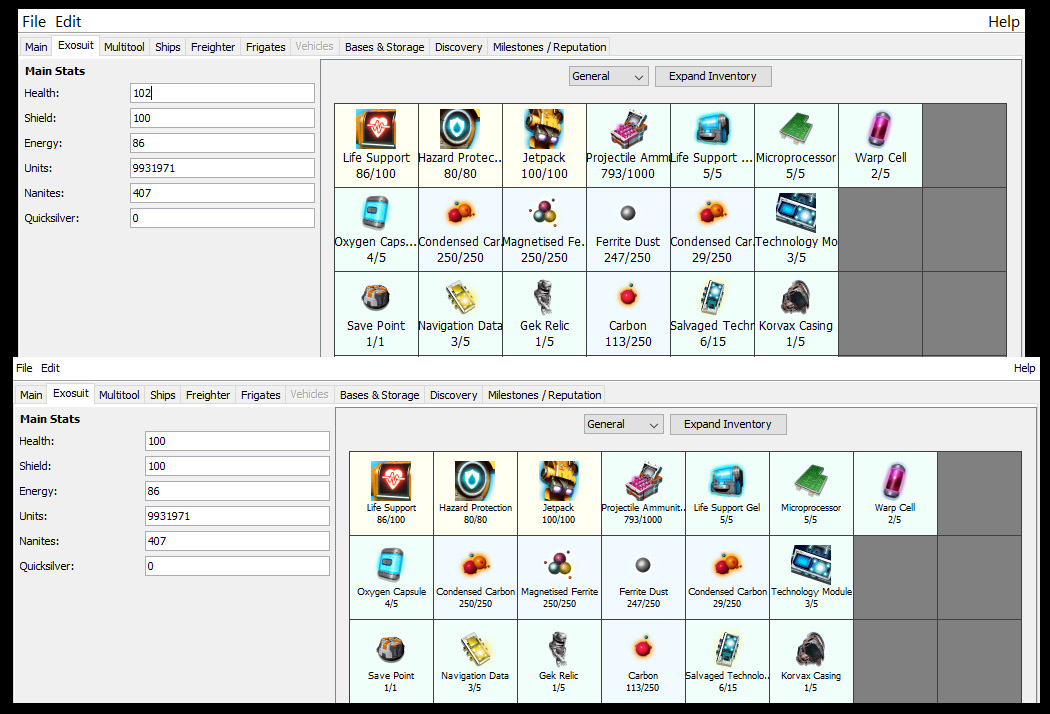Open Freighter tab in upper window
The height and width of the screenshot is (714, 1050).
213,47
